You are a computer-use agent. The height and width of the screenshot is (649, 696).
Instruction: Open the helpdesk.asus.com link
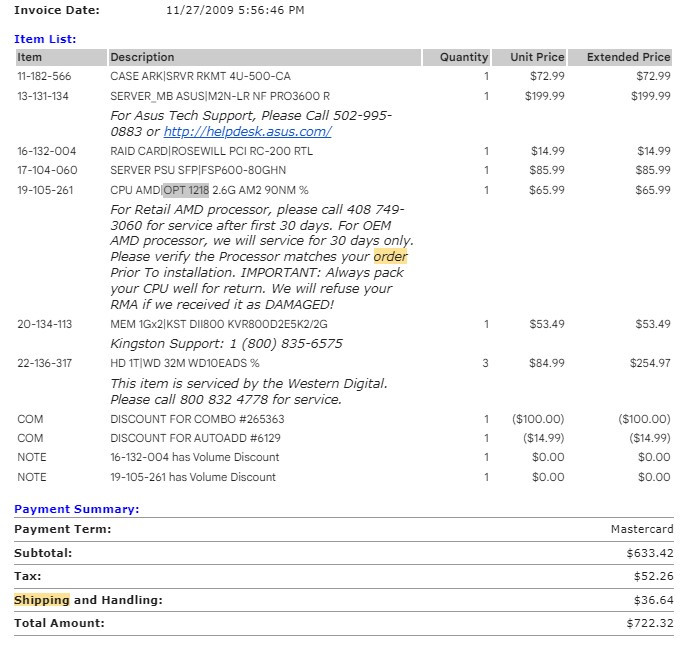pyautogui.click(x=247, y=131)
